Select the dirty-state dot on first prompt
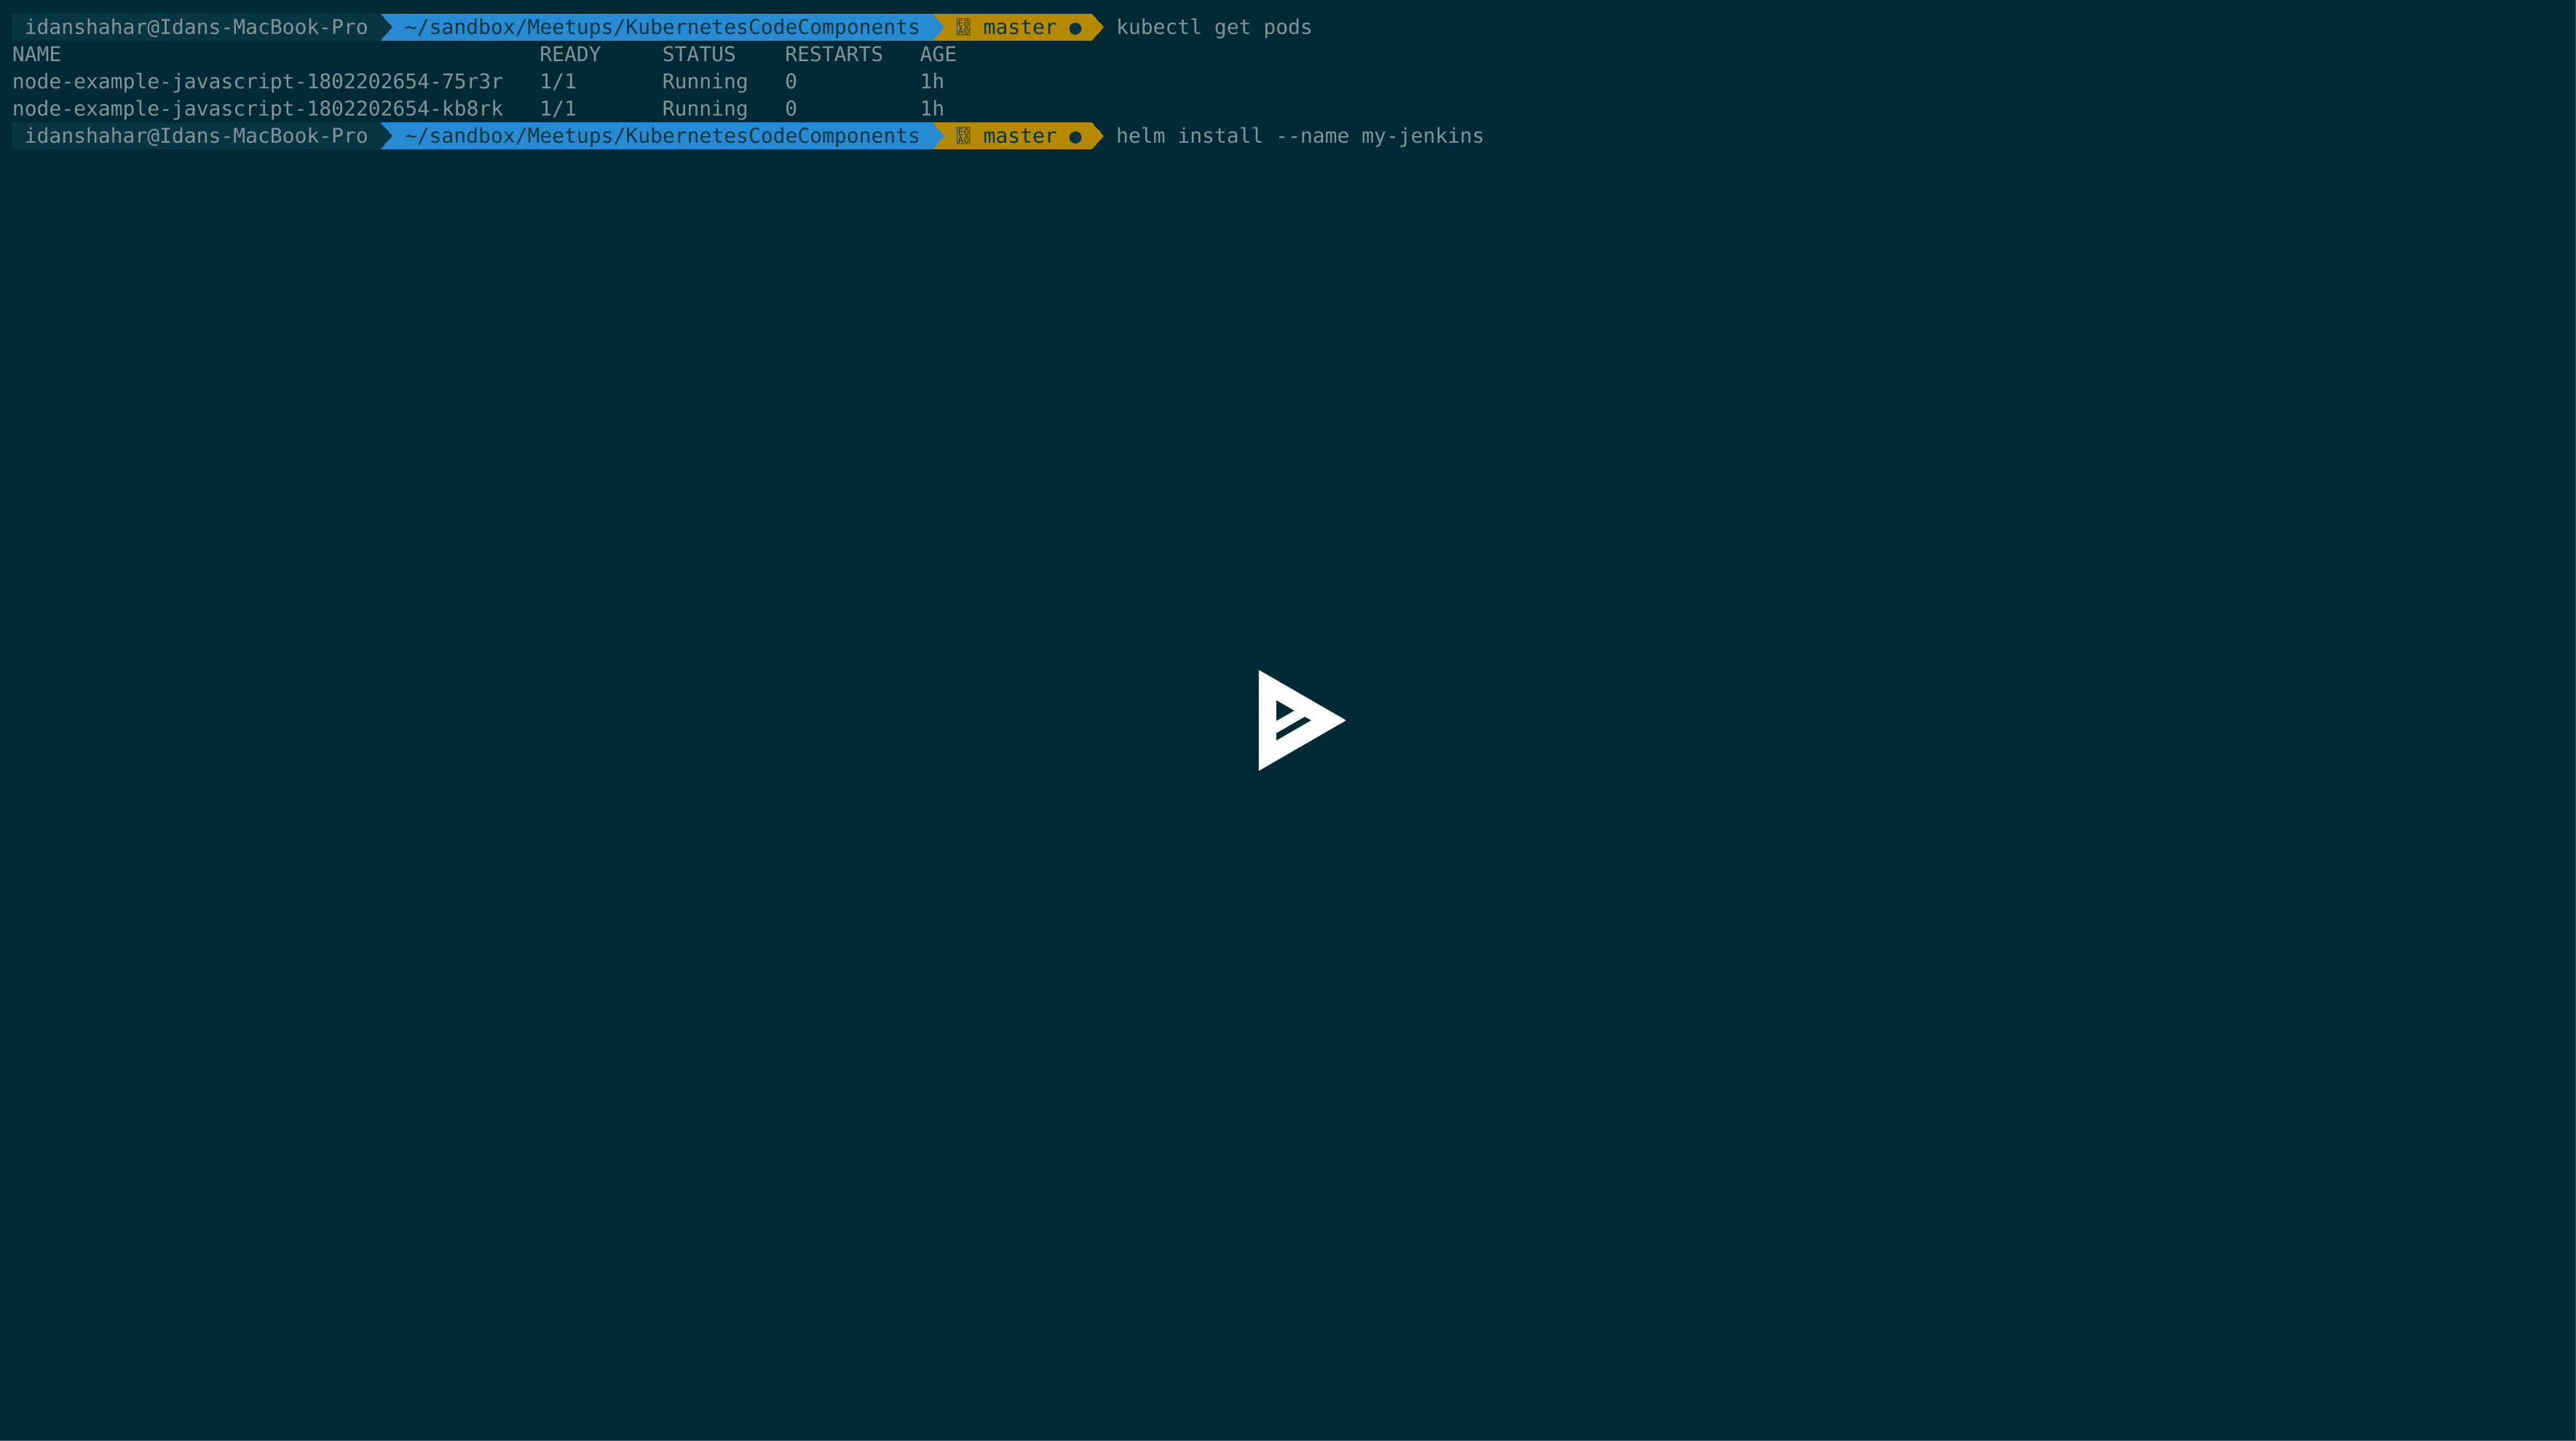 [x=1075, y=29]
